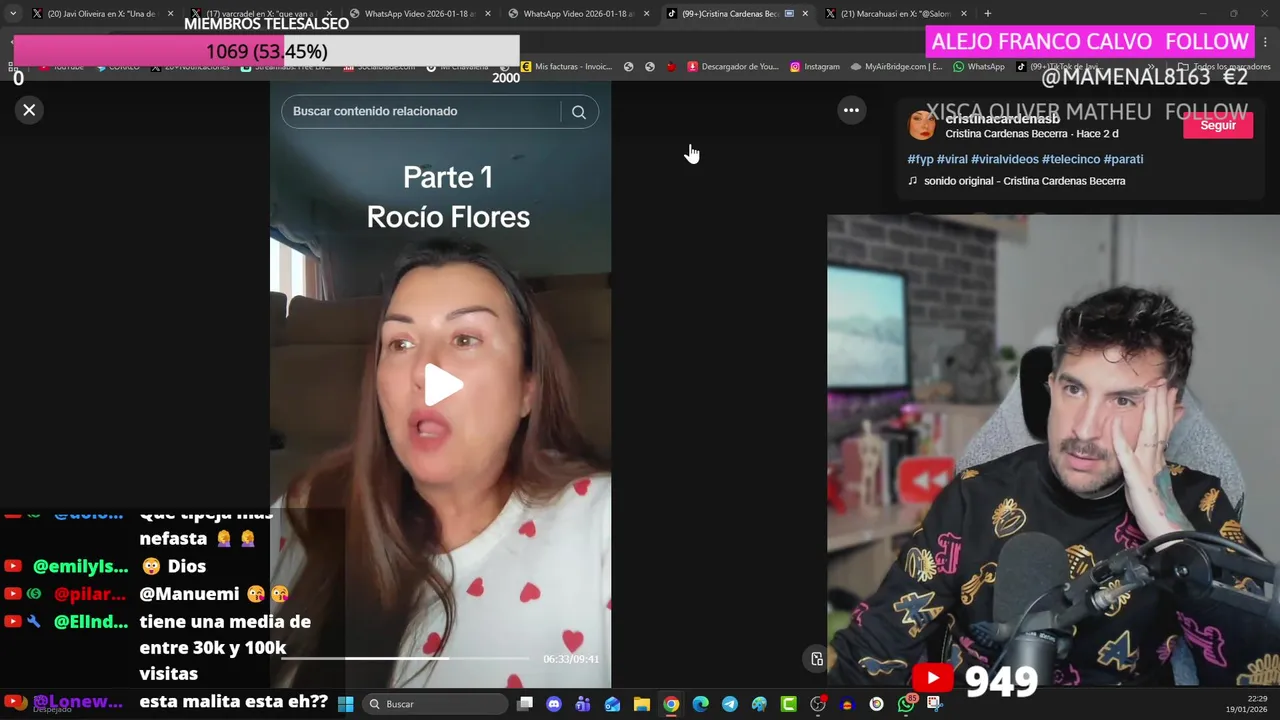Open the three-dot more options menu
1280x720 pixels.
851,110
